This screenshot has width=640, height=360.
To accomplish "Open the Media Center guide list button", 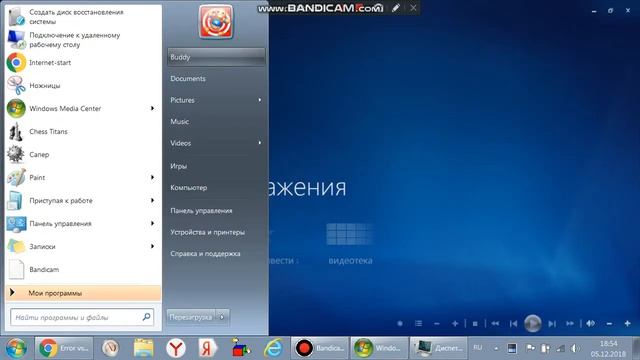I will [418, 323].
